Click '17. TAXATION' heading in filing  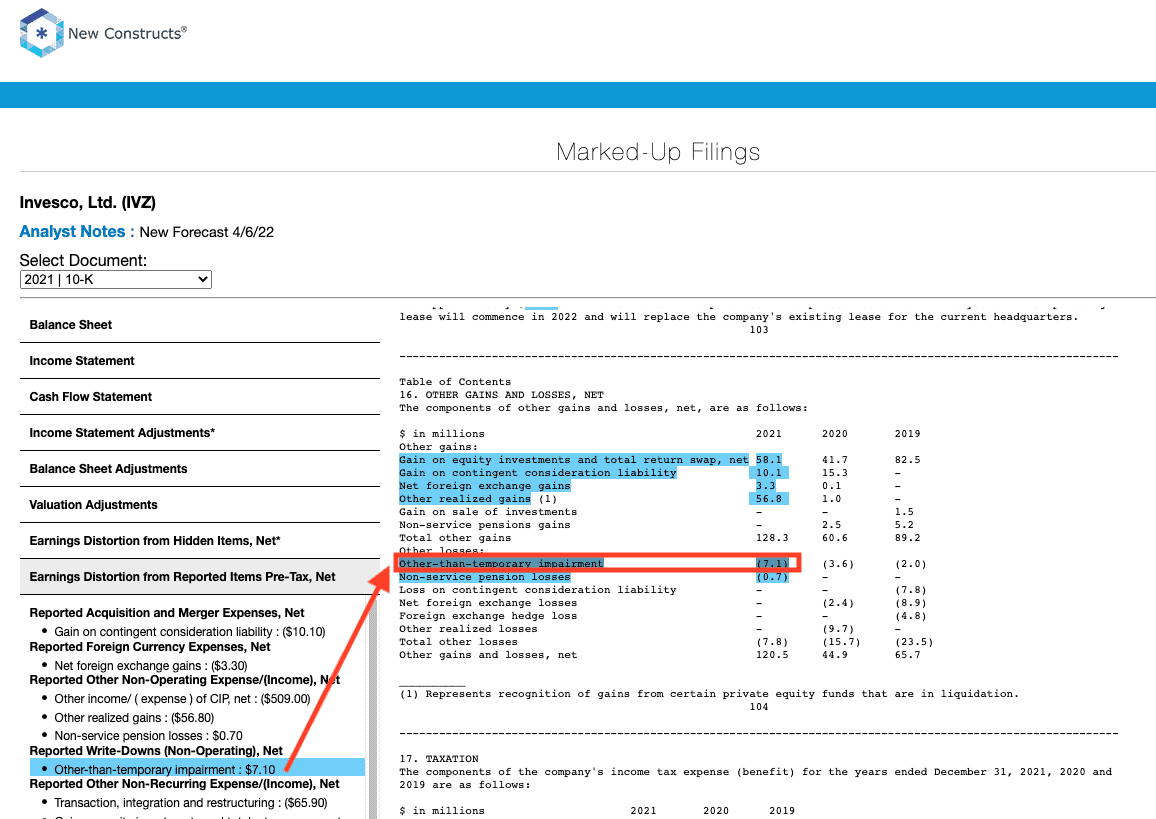point(439,759)
